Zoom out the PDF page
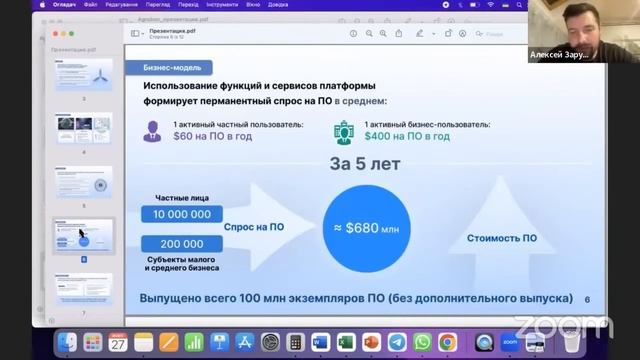The height and width of the screenshot is (360, 640). click(x=369, y=34)
